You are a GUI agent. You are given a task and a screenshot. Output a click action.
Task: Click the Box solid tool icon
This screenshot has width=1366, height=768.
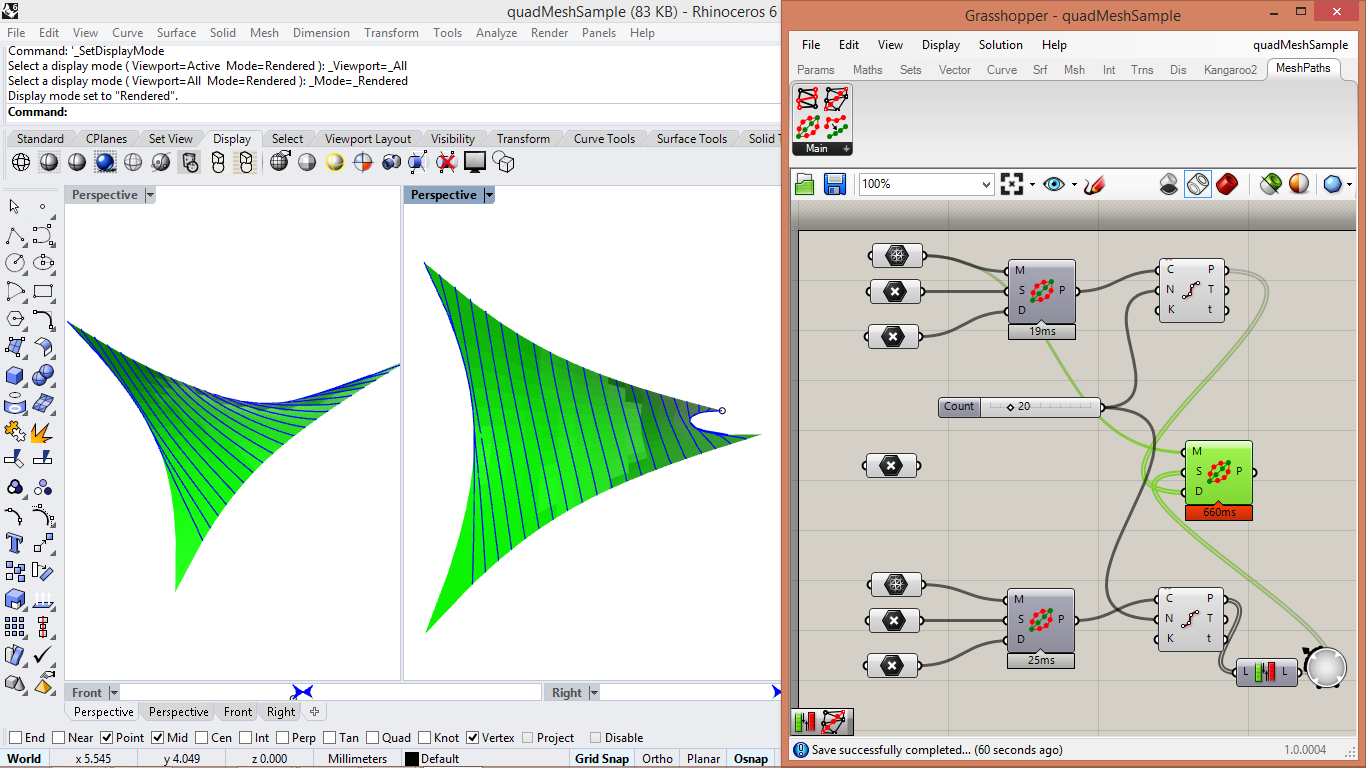point(15,375)
